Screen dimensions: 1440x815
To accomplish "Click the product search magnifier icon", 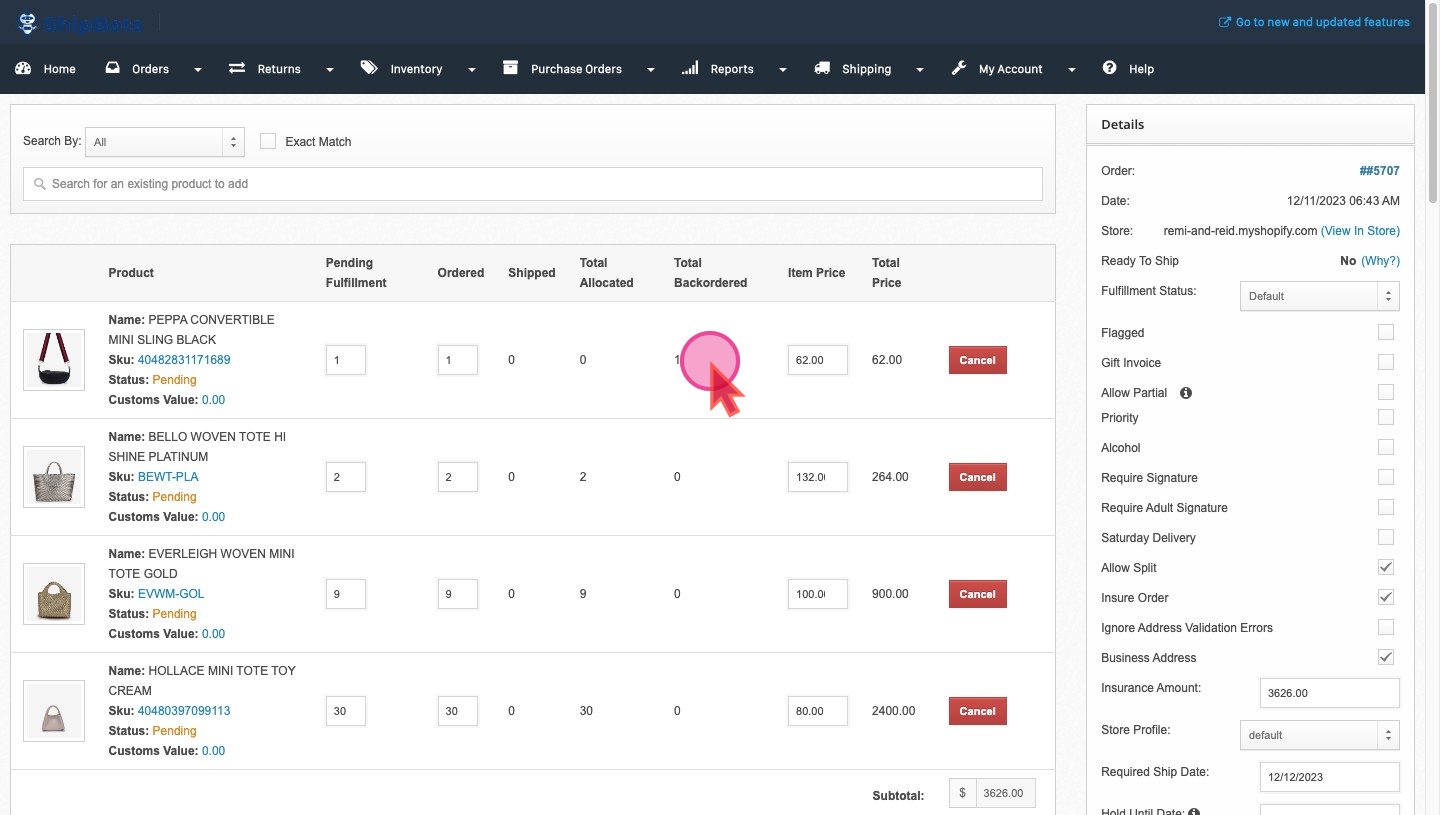I will pyautogui.click(x=40, y=184).
